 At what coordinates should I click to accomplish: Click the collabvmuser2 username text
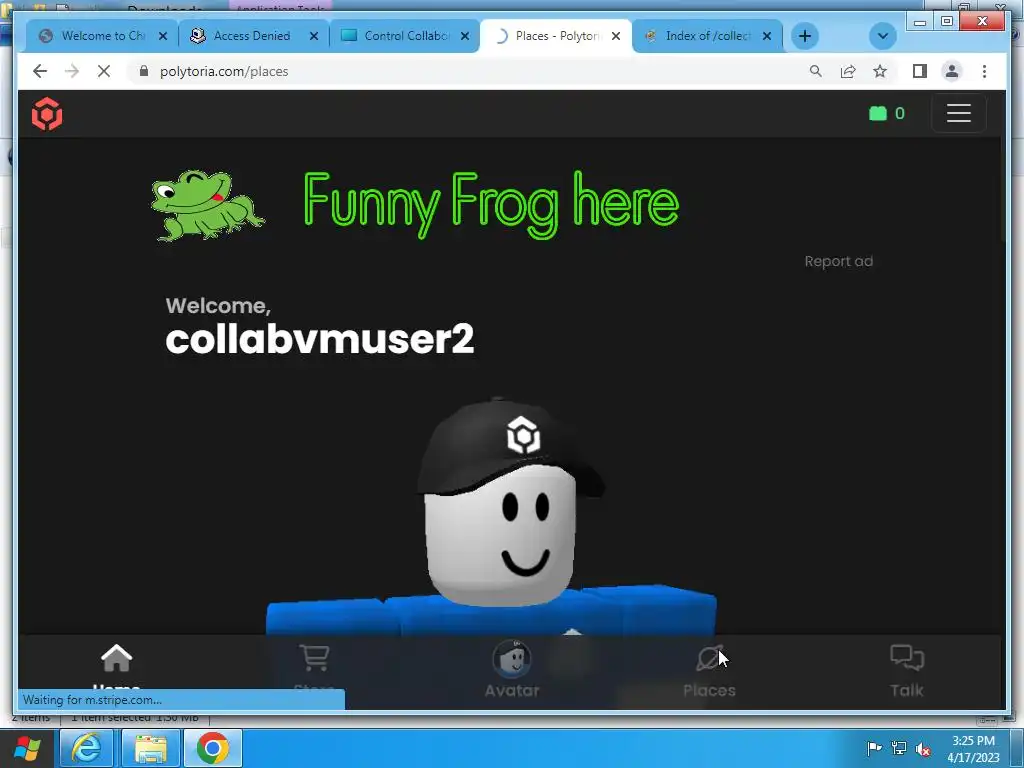coord(319,339)
